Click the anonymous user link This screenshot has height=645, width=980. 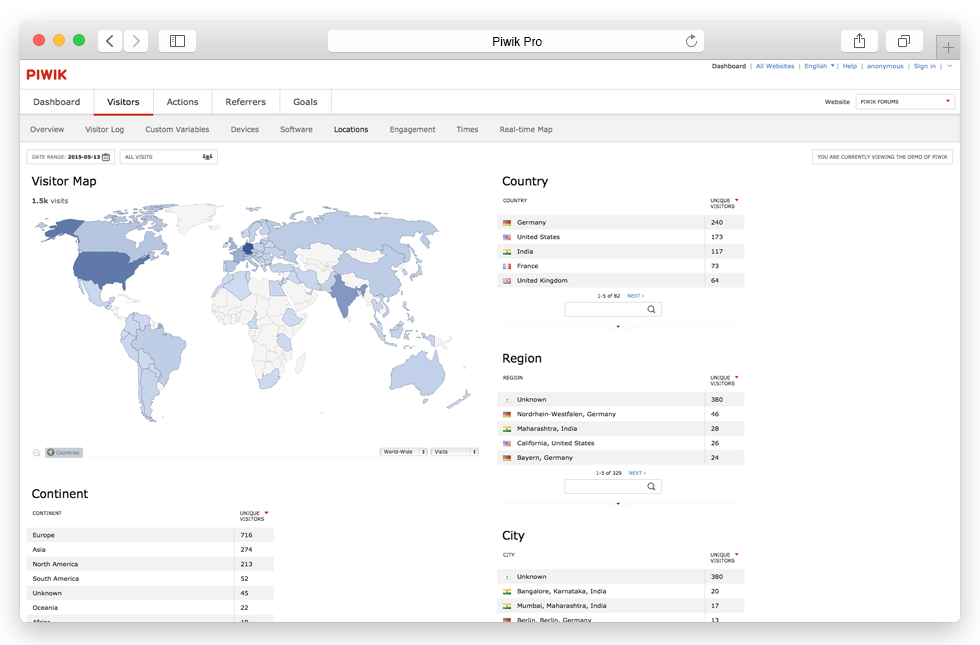[x=885, y=66]
